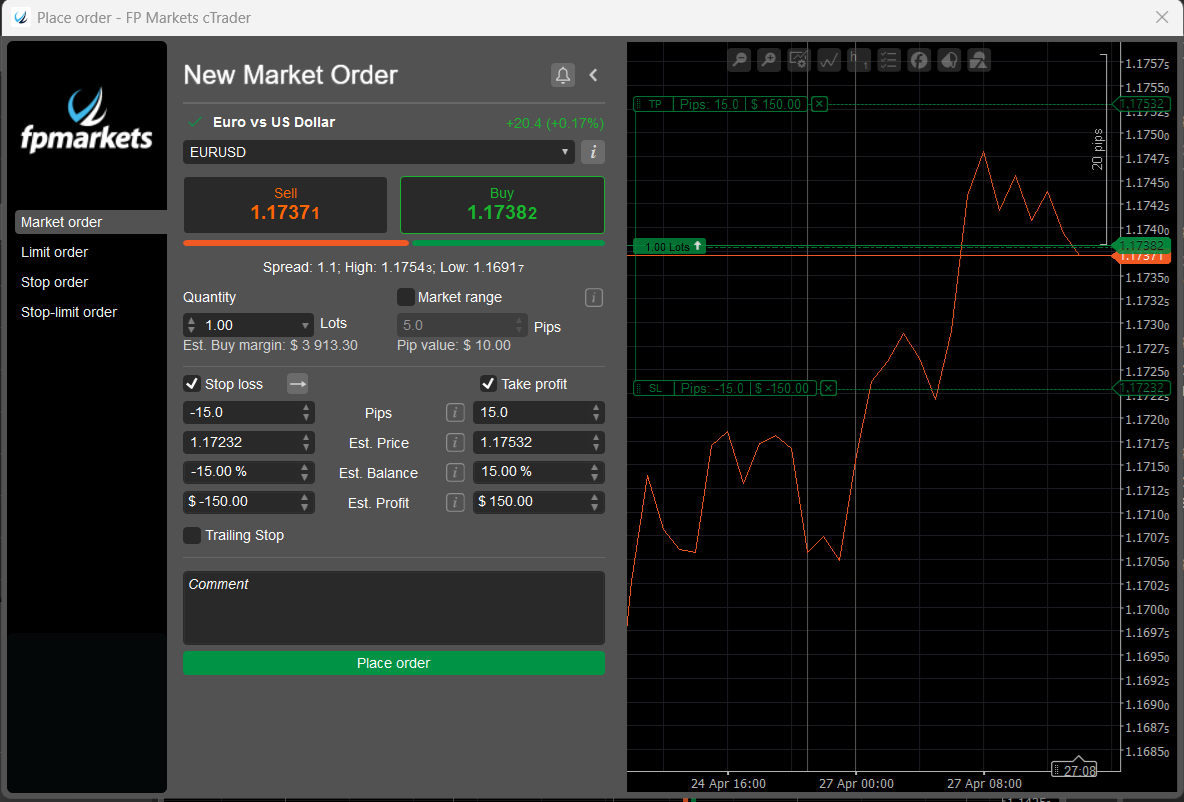Click the stop loss arrow mode button

[x=298, y=384]
